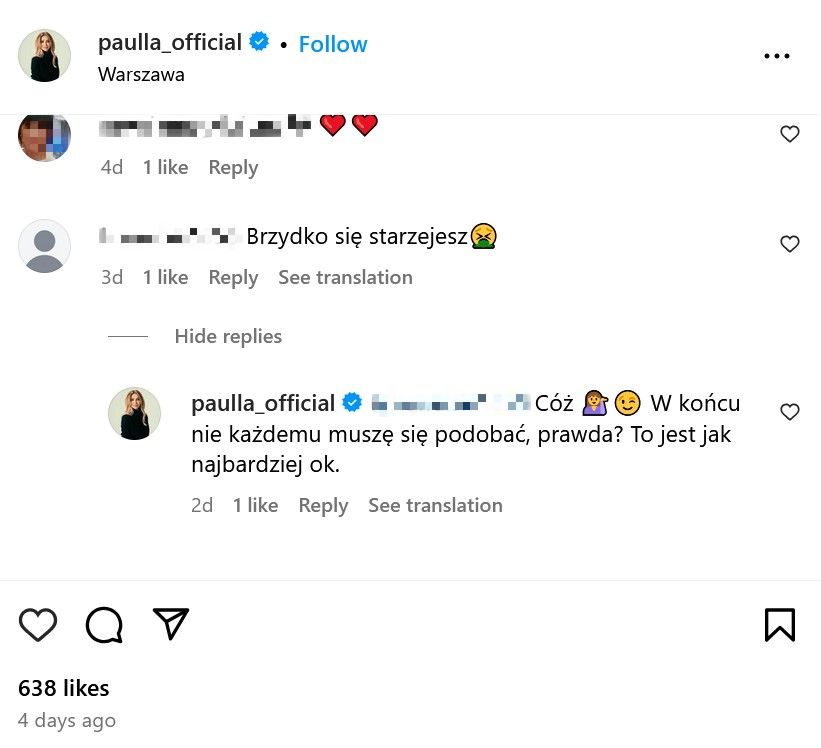Follow paulla_official from the header

pos(333,44)
